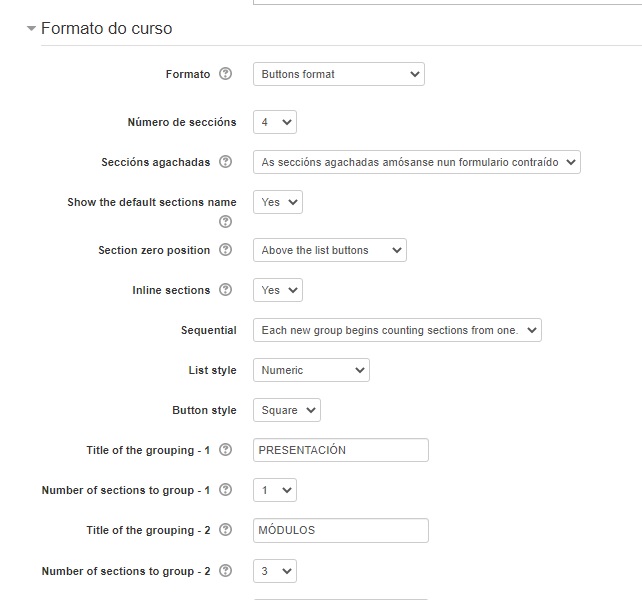The image size is (642, 600).
Task: Open the List style Numeric dropdown
Action: (x=311, y=370)
